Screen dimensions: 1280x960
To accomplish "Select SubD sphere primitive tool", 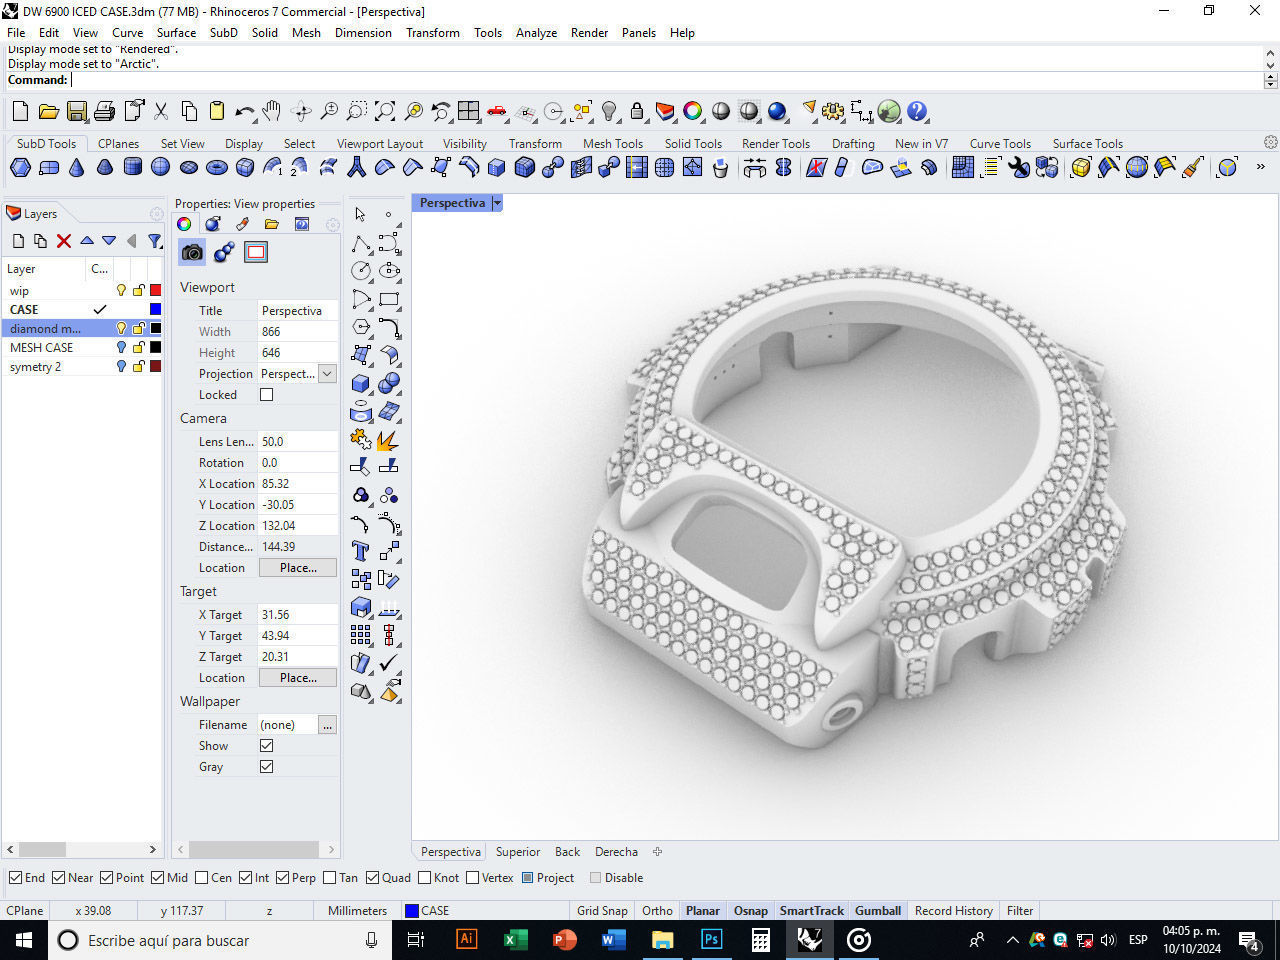I will [161, 167].
